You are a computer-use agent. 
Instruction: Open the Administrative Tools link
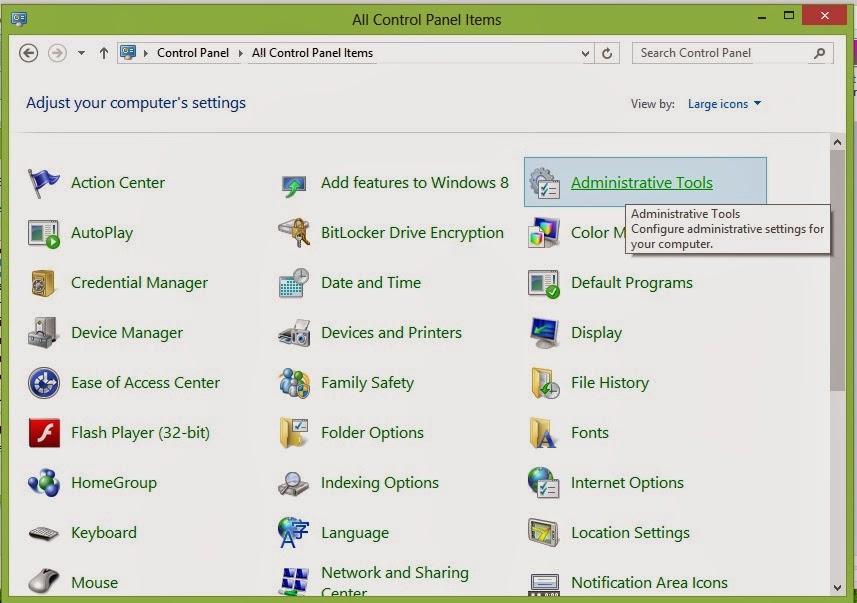642,183
